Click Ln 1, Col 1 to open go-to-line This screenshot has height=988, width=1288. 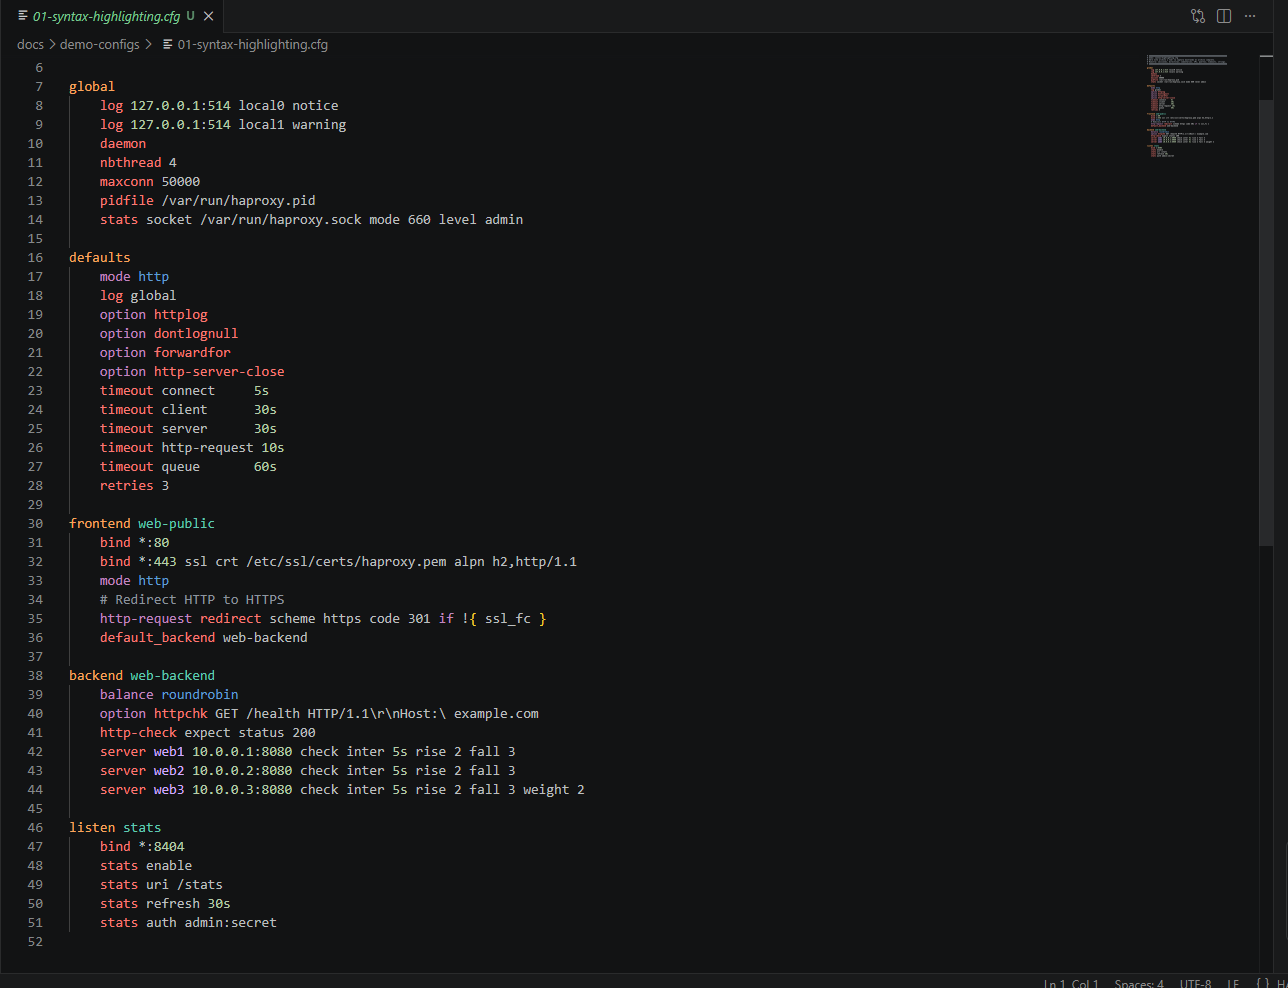[x=1071, y=982]
